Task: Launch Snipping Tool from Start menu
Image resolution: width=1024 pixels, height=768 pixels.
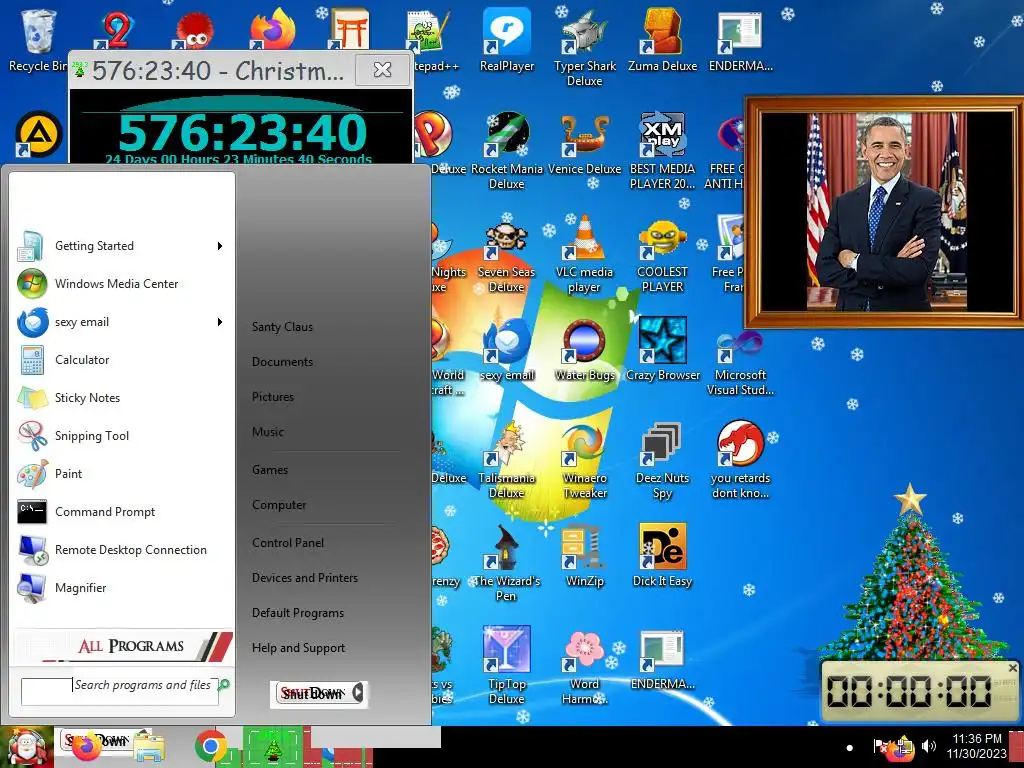Action: 121,436
